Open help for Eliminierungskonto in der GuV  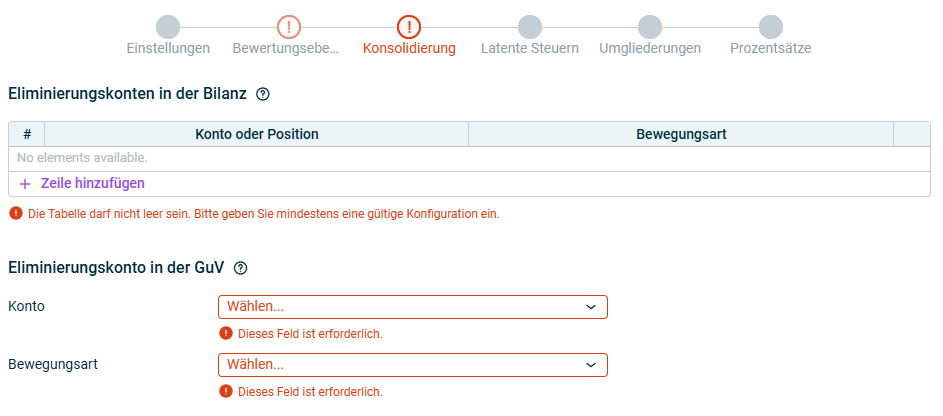pos(240,268)
